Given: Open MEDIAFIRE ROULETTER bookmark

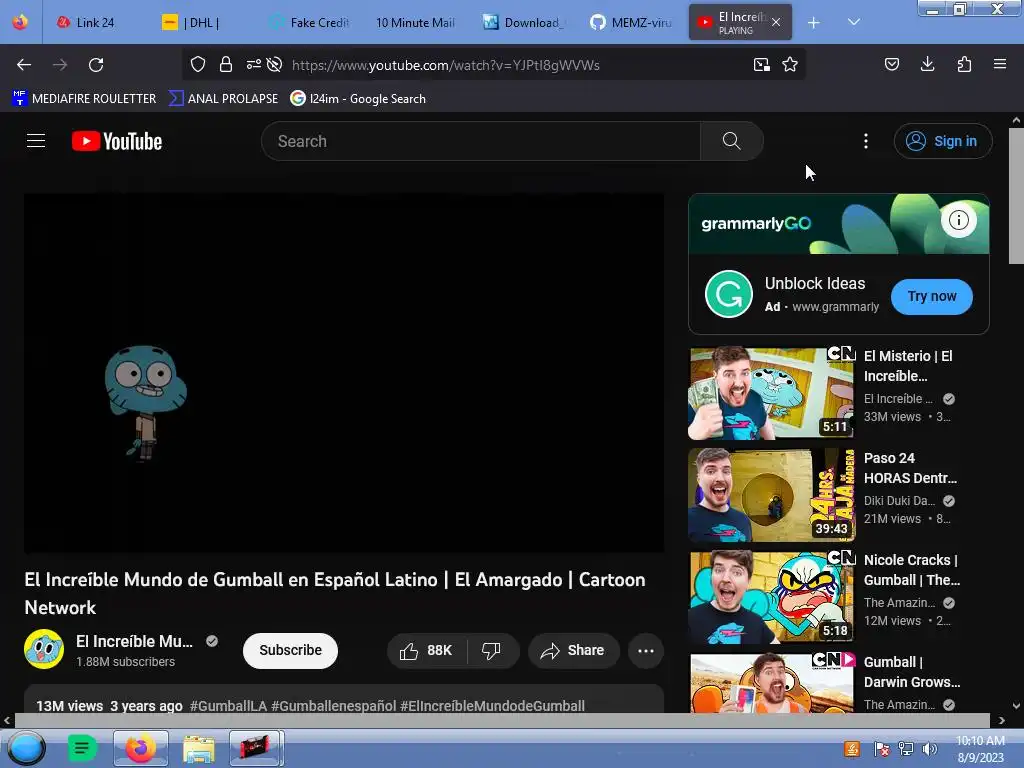Looking at the screenshot, I should [x=84, y=99].
